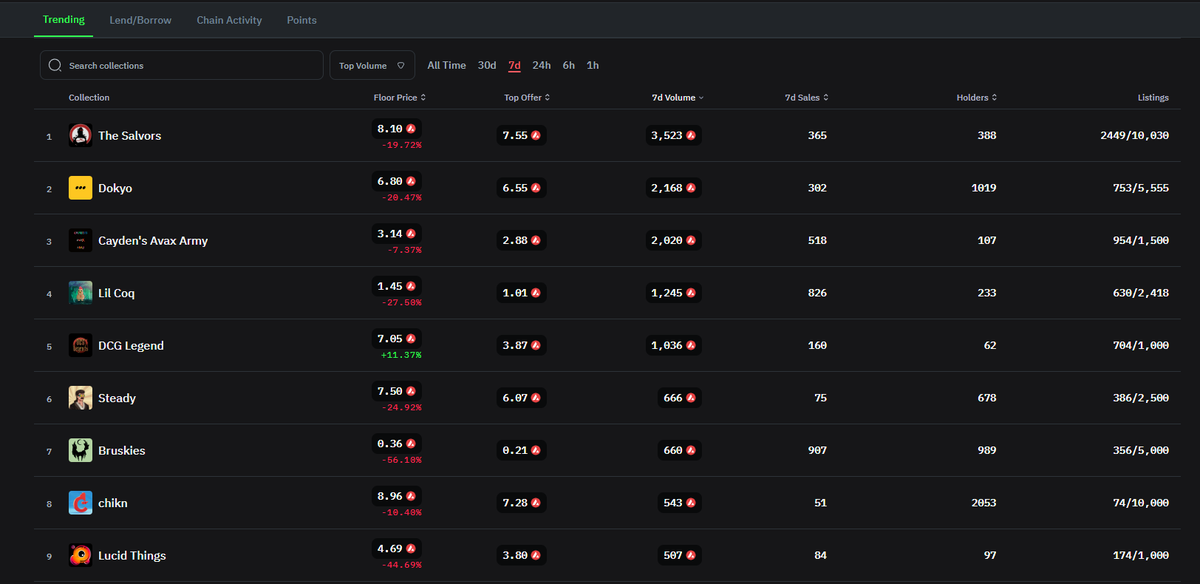Sort by Top Offer column

pyautogui.click(x=527, y=97)
